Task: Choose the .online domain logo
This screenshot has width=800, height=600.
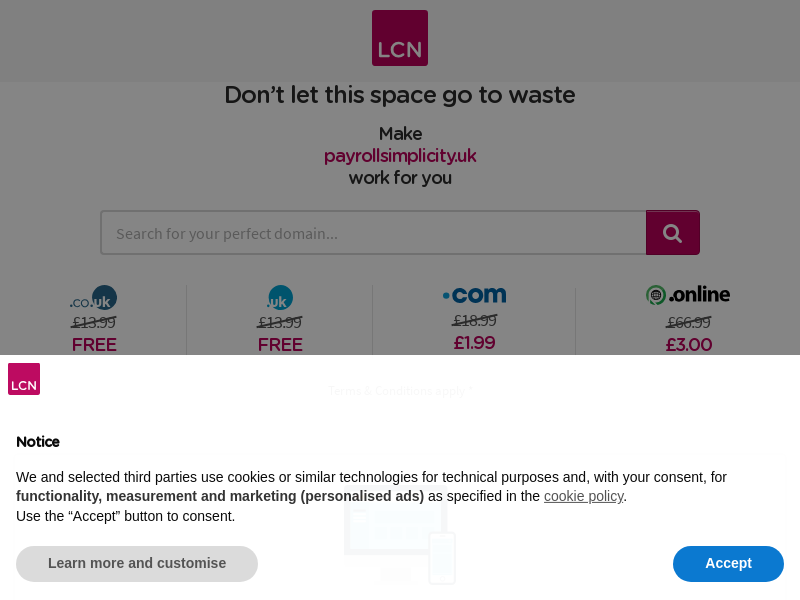Action: [x=688, y=295]
